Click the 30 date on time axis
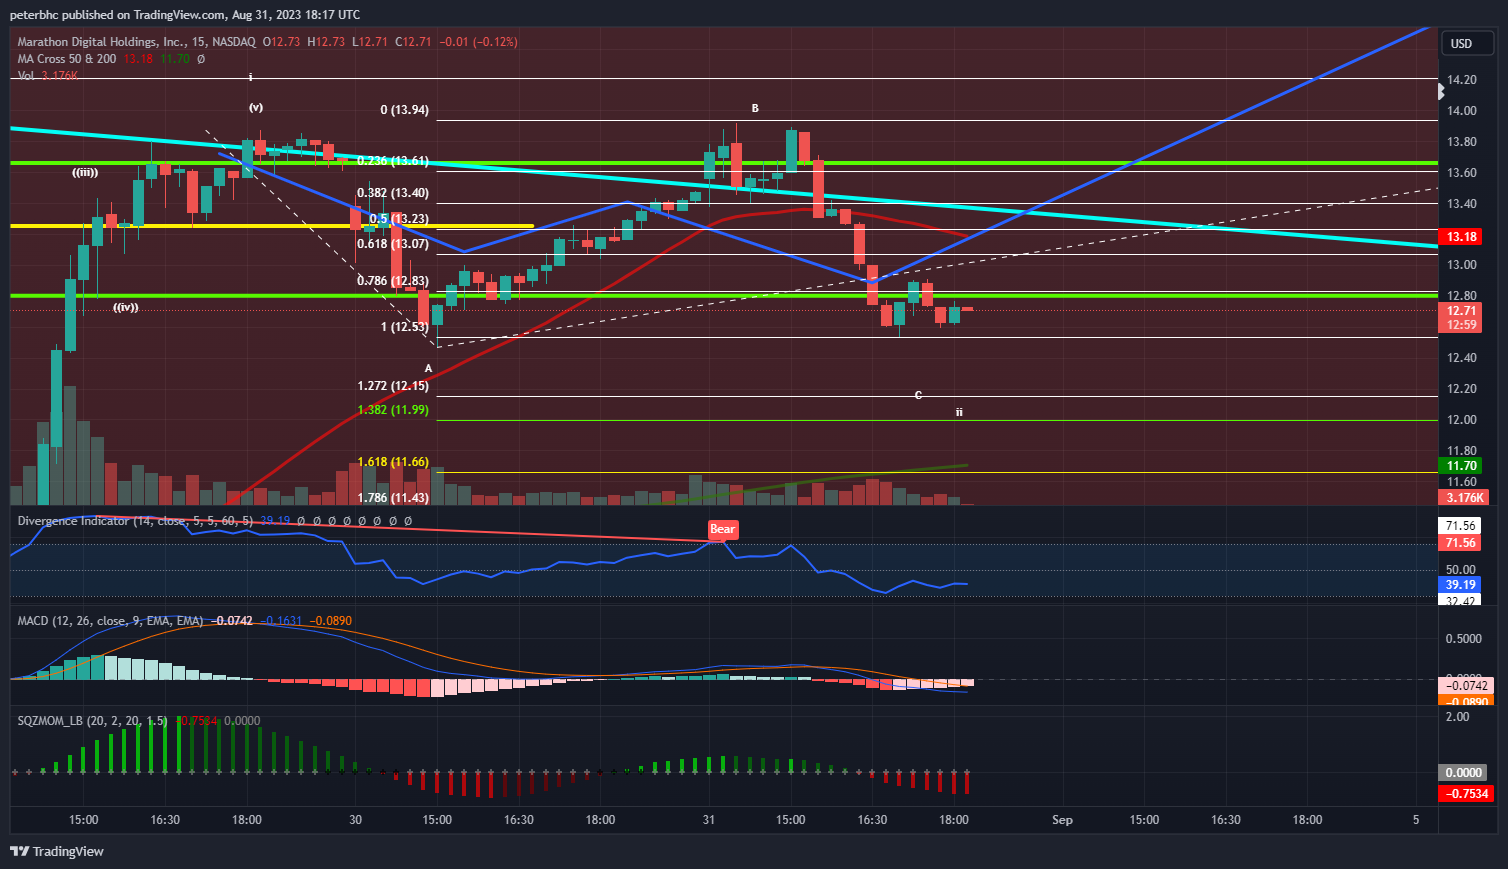 (x=355, y=820)
